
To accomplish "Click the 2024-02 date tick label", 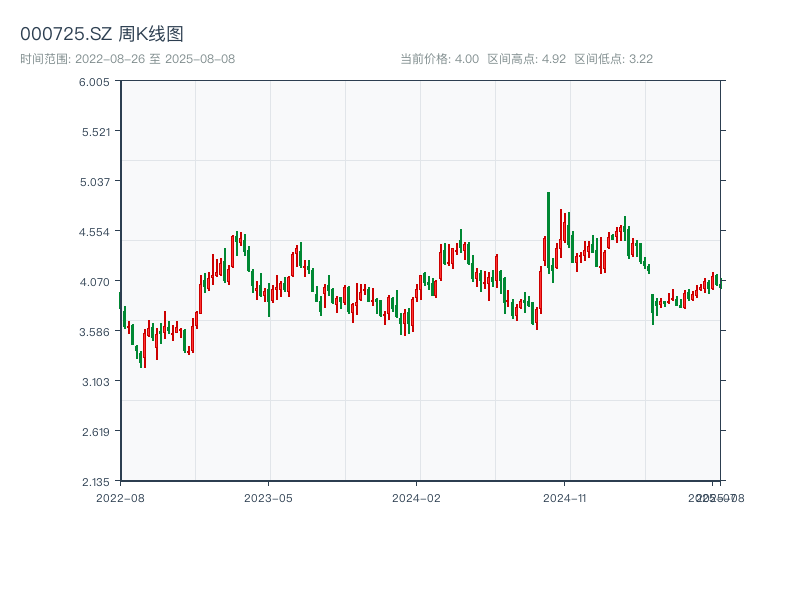I will [x=417, y=497].
